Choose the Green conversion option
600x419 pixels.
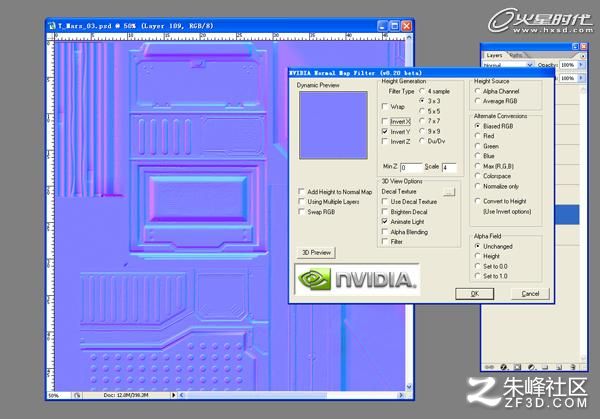tap(477, 146)
